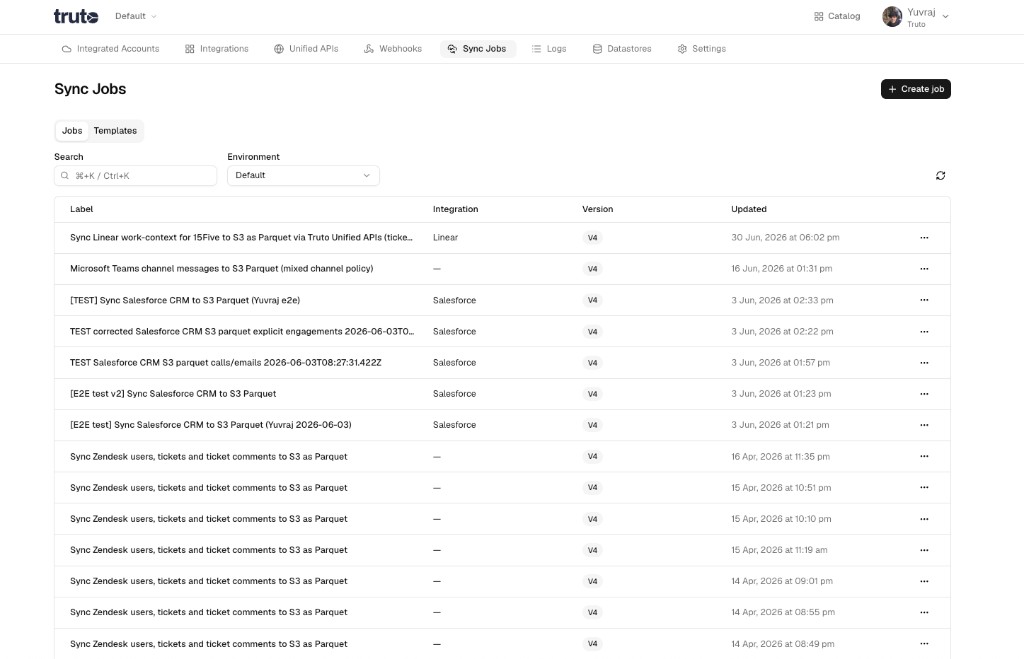Image resolution: width=1024 pixels, height=659 pixels.
Task: Open TEST corrected Salesforce CRM S3 parquet job
Action: point(242,332)
